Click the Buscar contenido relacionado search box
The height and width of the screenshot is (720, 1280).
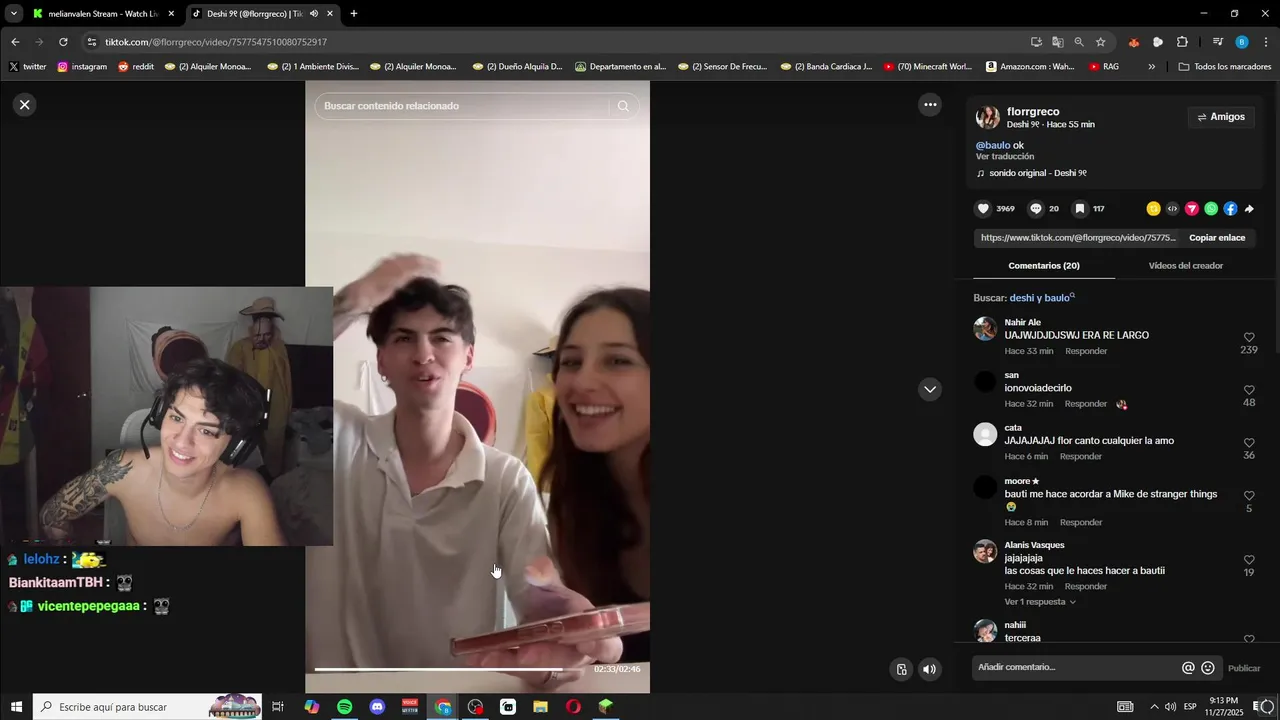pos(466,106)
